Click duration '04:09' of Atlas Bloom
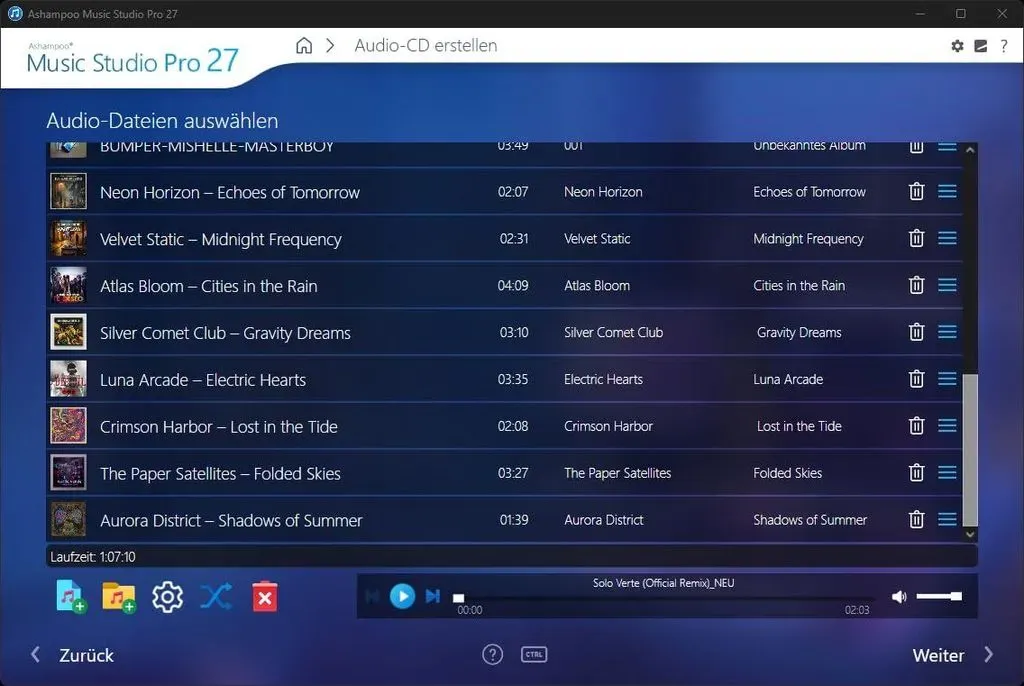The width and height of the screenshot is (1024, 686). pos(513,286)
